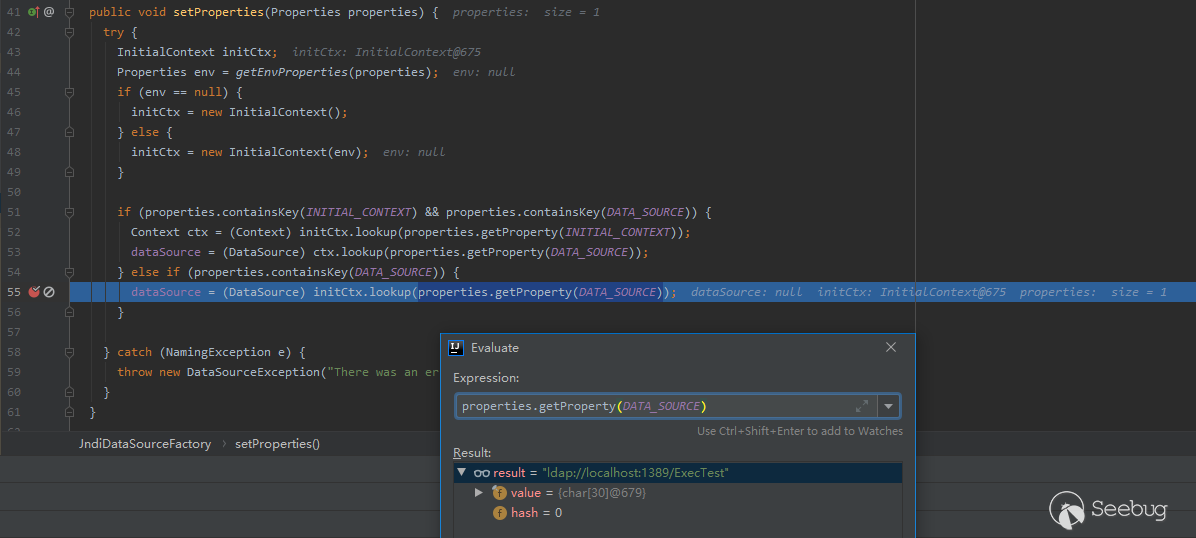Fold the catch block at line 58
The image size is (1196, 538).
pos(69,352)
